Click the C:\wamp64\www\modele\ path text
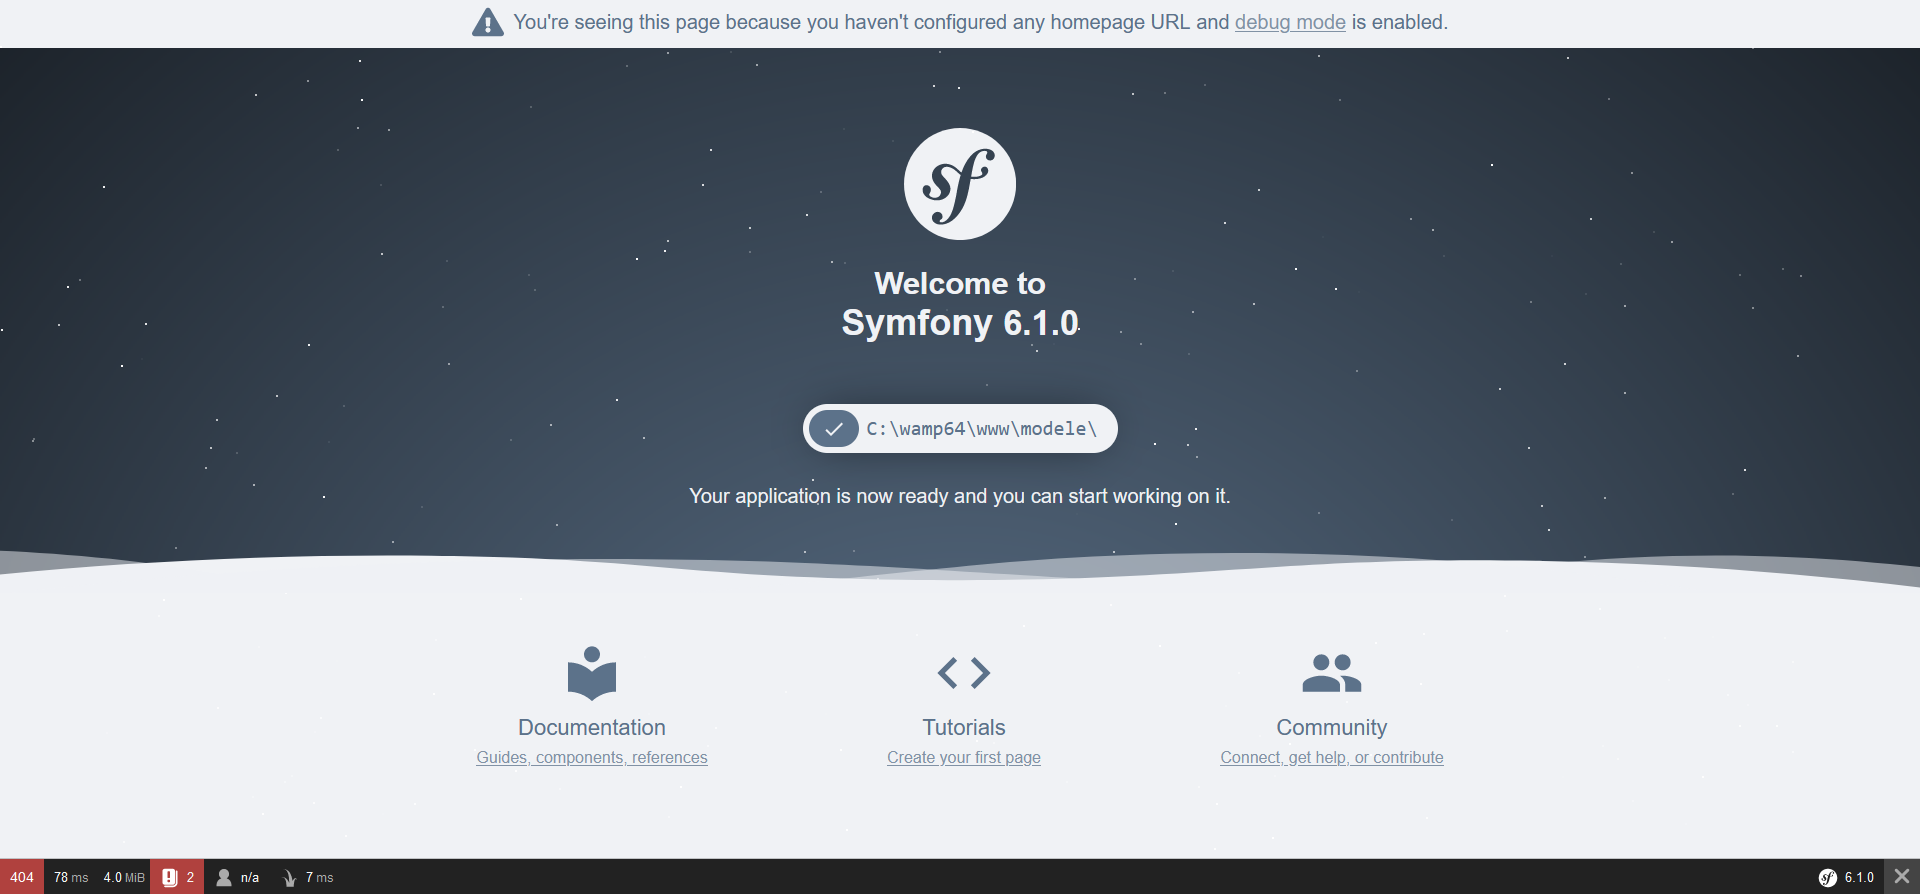Image resolution: width=1920 pixels, height=894 pixels. 982,429
